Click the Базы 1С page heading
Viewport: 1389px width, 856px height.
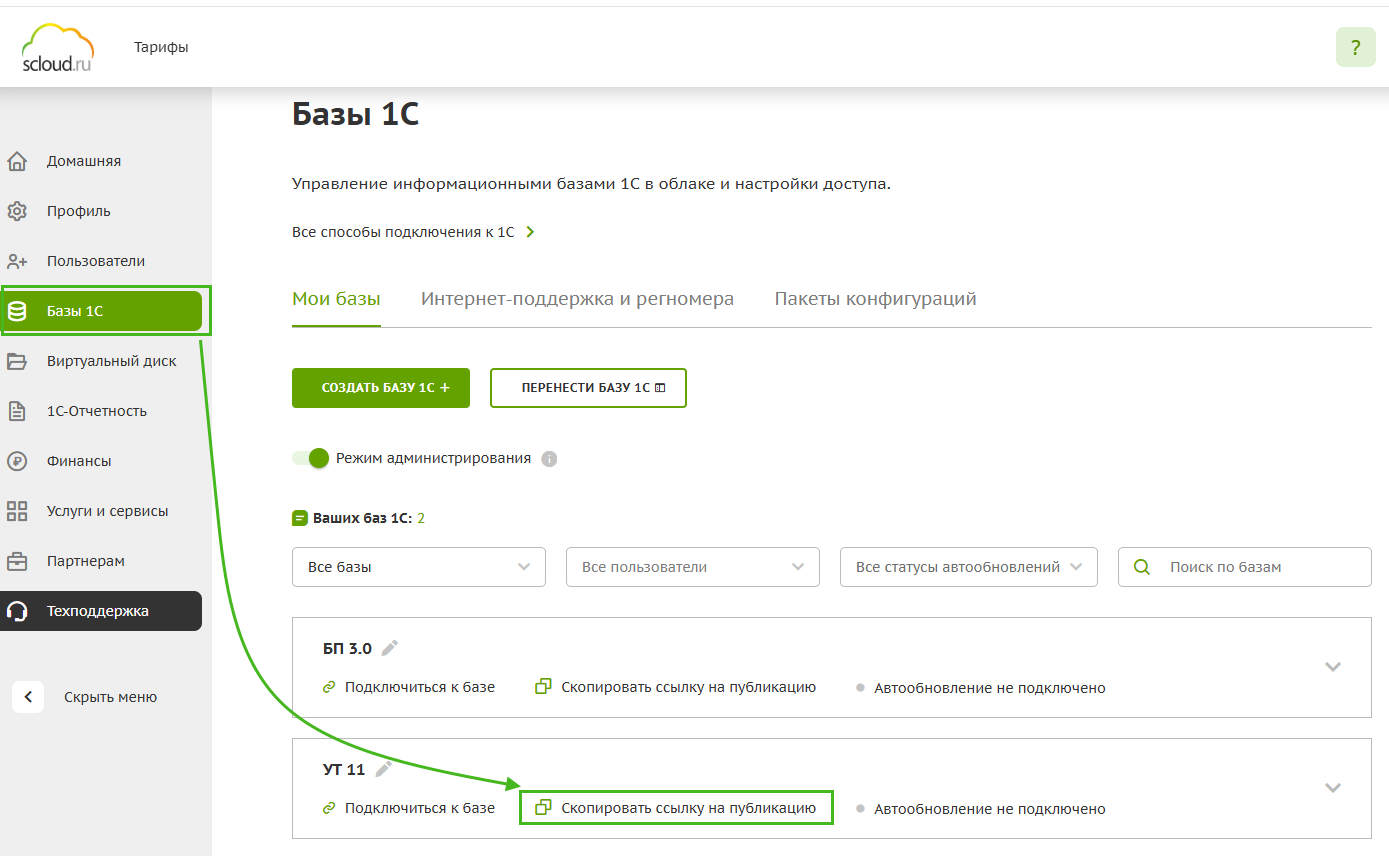(x=356, y=114)
